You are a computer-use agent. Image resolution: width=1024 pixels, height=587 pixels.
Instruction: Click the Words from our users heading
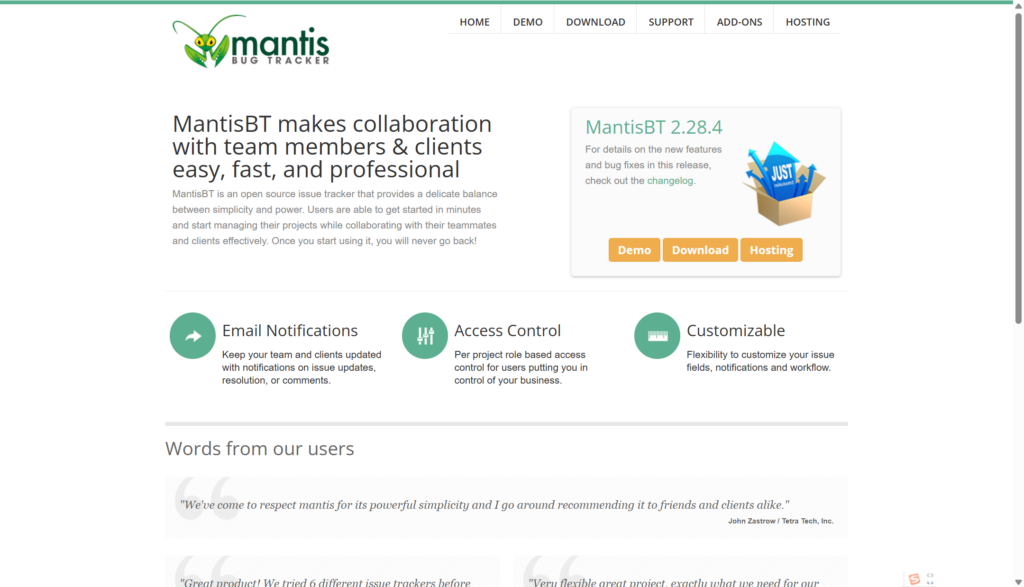coord(259,449)
